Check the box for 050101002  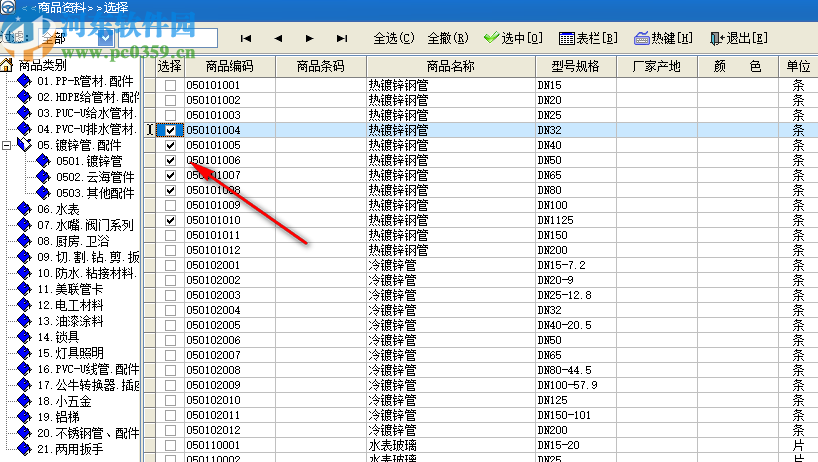(x=171, y=100)
